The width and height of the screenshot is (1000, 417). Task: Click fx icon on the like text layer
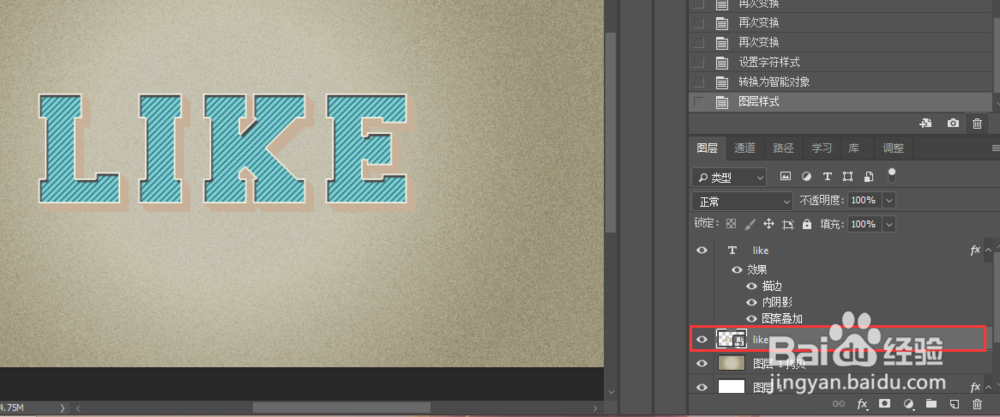974,251
